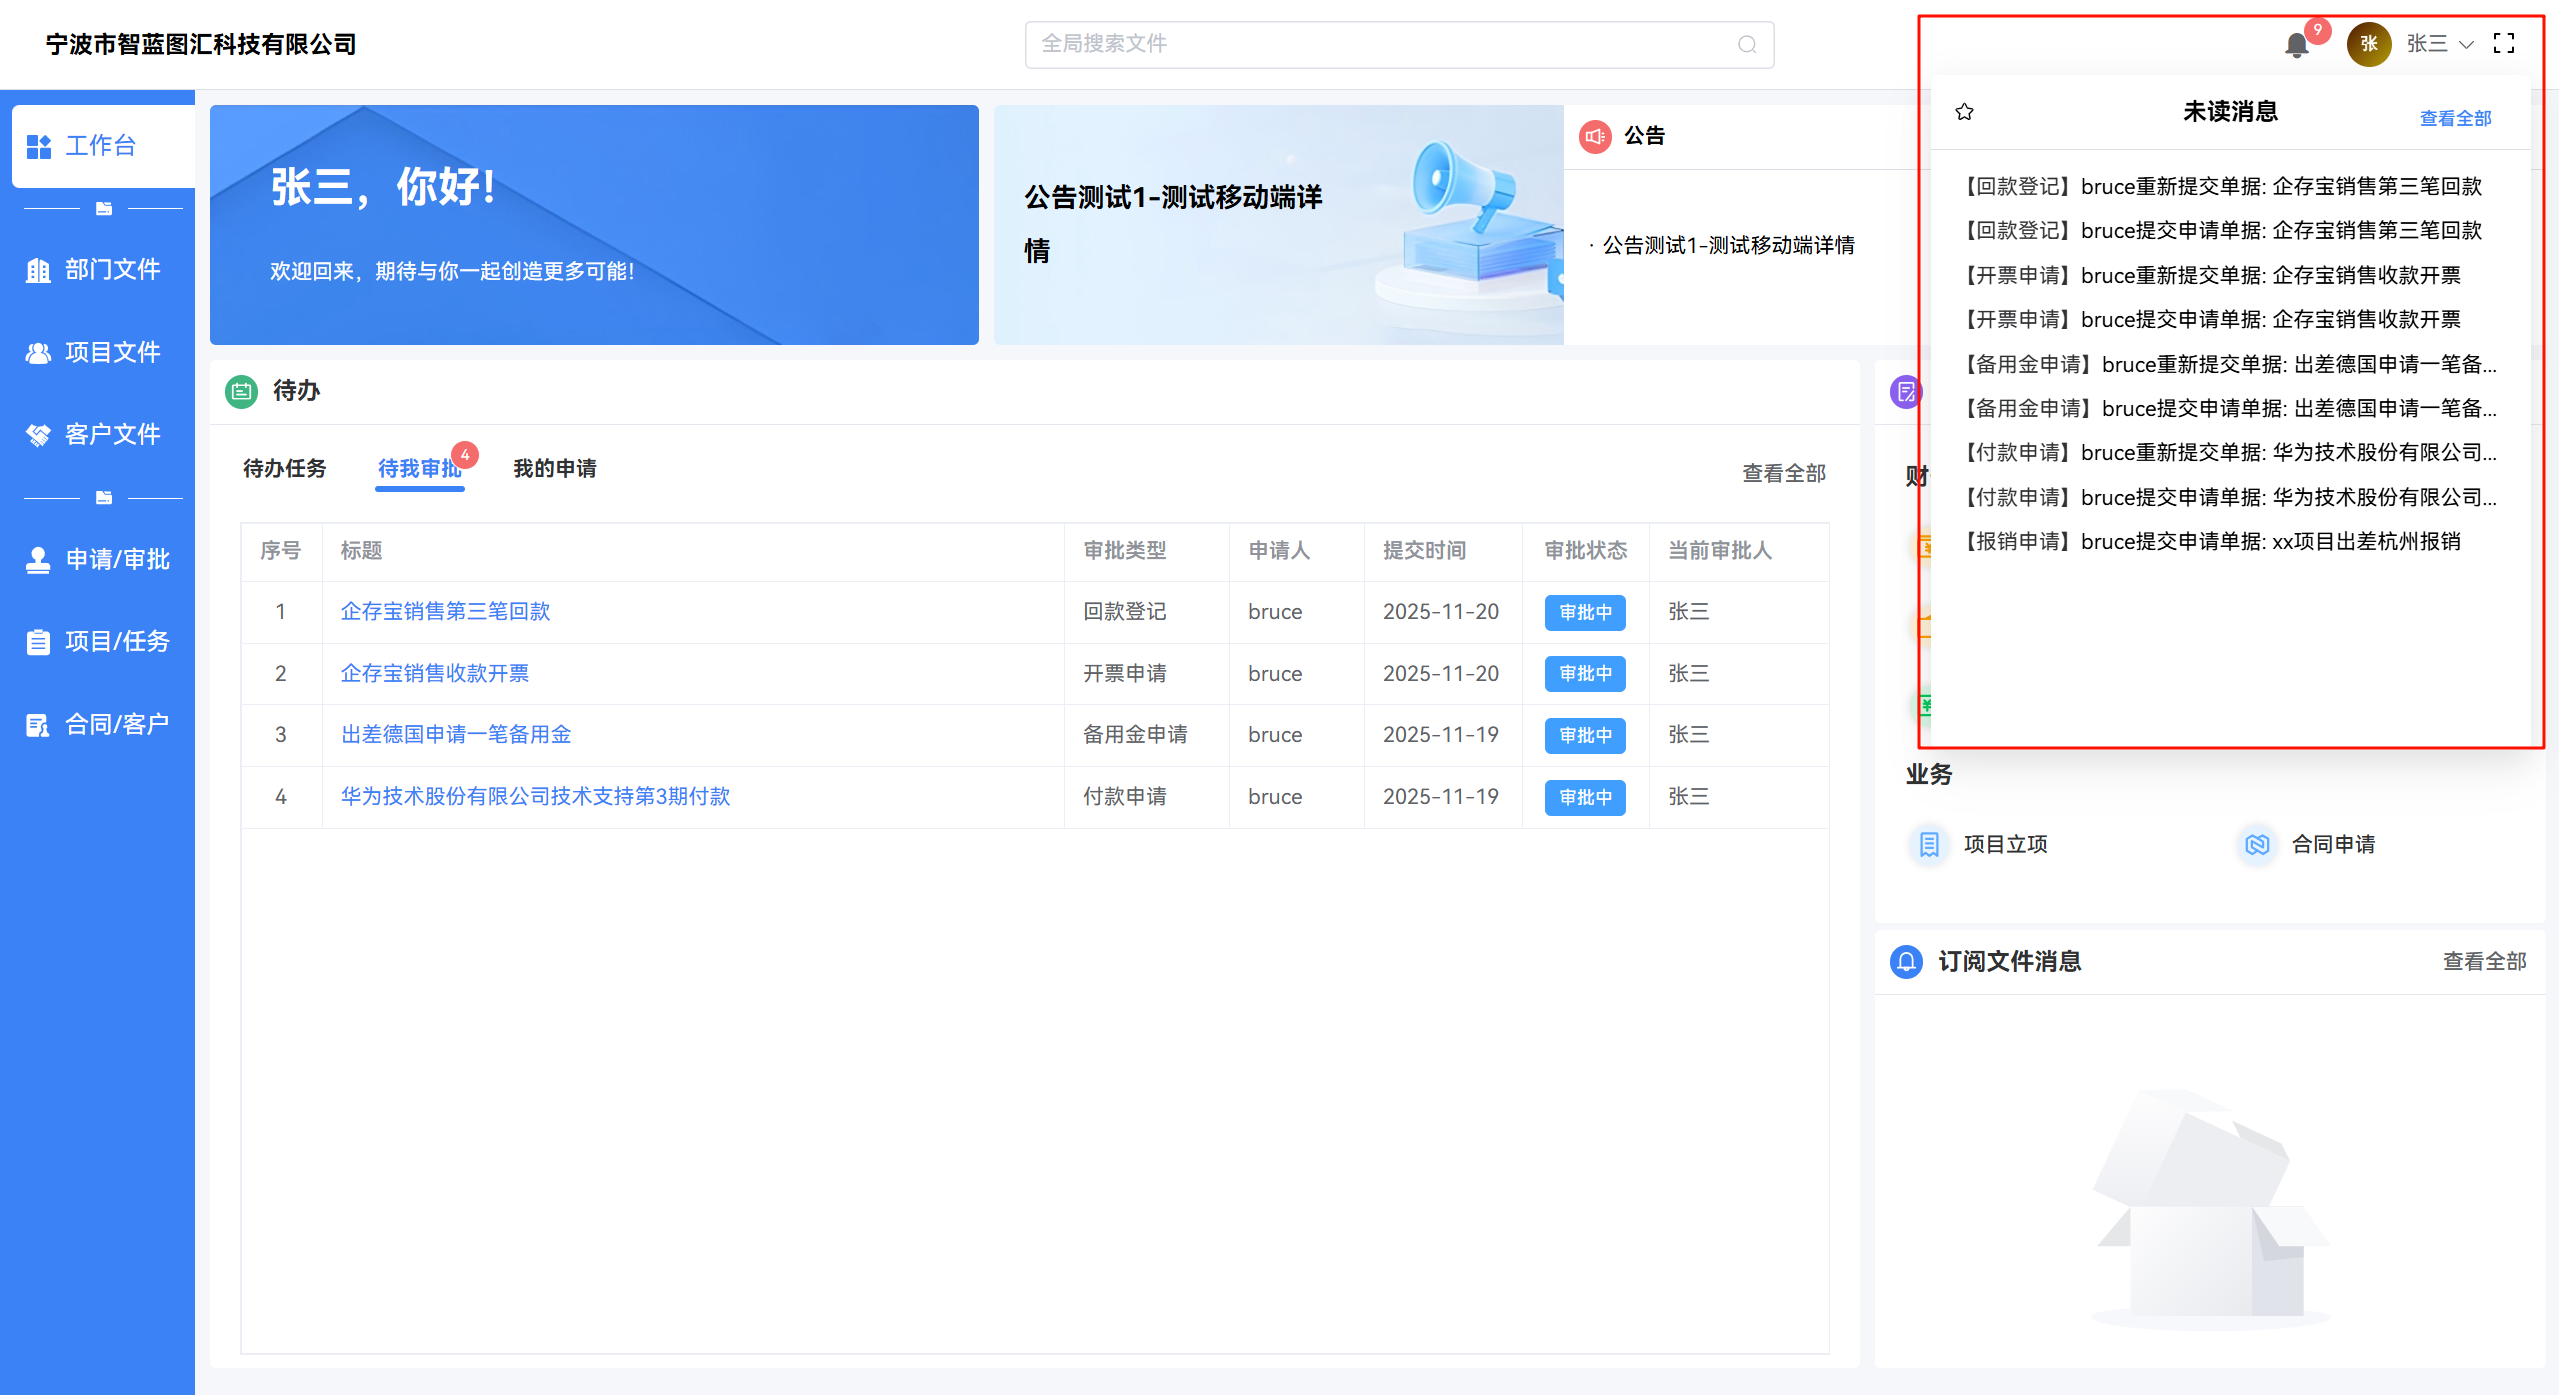This screenshot has width=2559, height=1395.
Task: Open the 报销申请 unread message
Action: click(2212, 541)
